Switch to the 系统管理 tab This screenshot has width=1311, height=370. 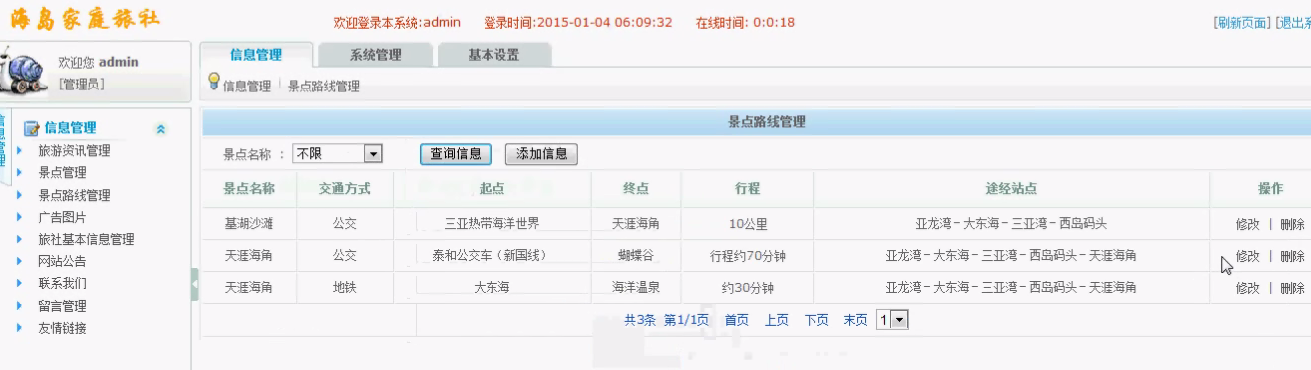[x=376, y=55]
